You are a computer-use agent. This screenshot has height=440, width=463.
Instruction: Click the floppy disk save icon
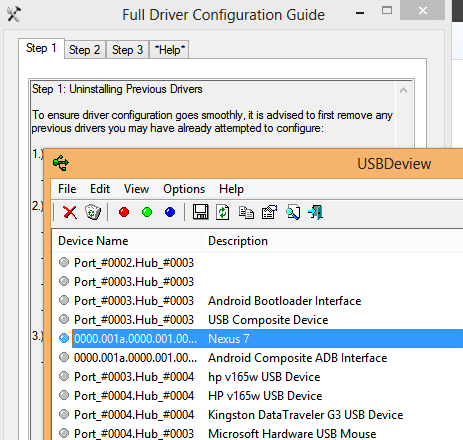[200, 212]
